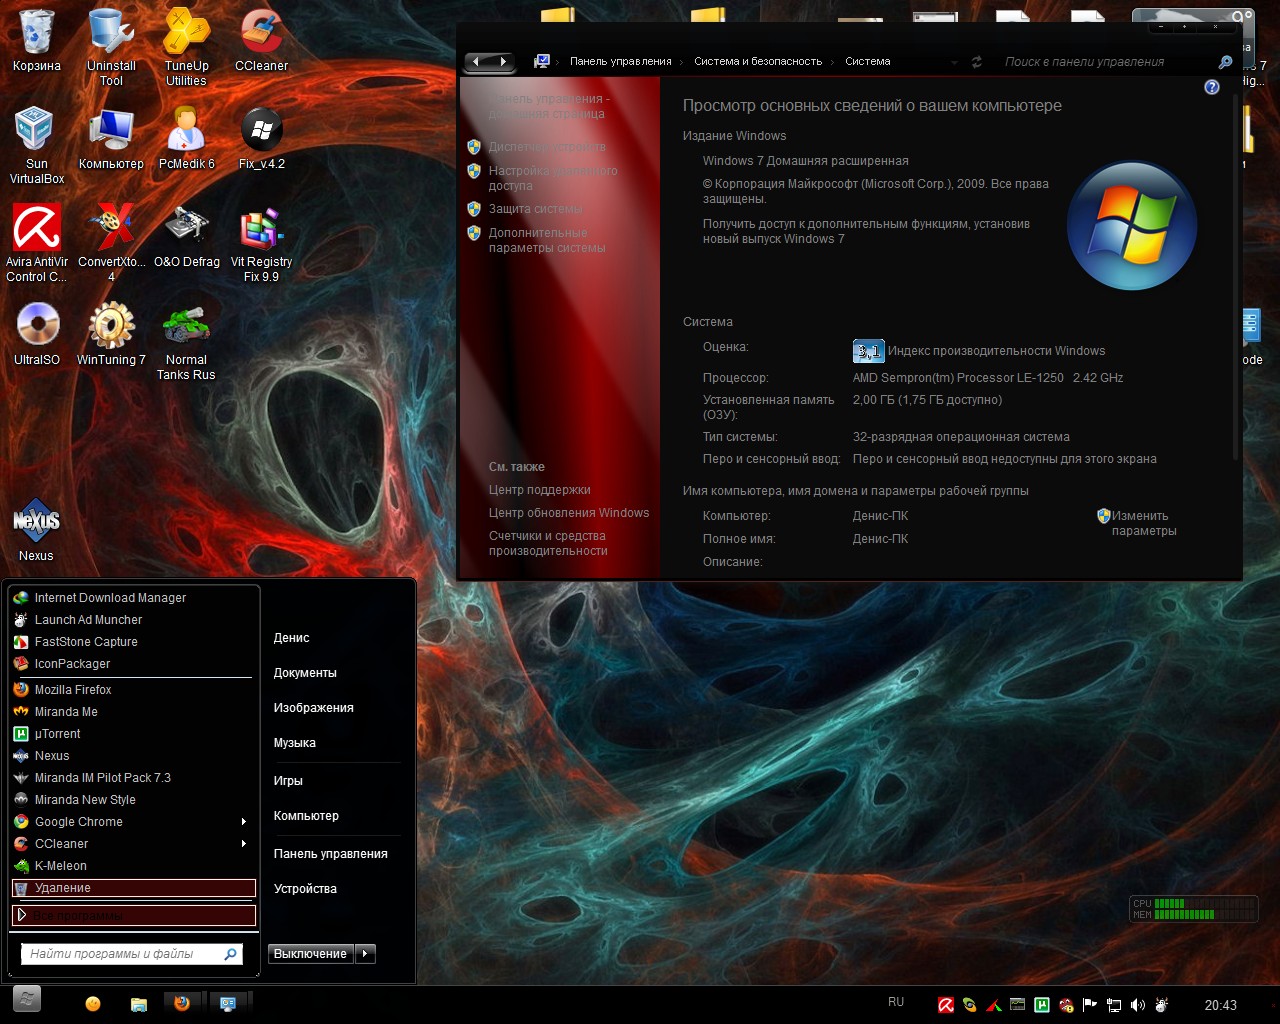Click the volume speaker tray icon
This screenshot has width=1280, height=1024.
(1137, 1005)
